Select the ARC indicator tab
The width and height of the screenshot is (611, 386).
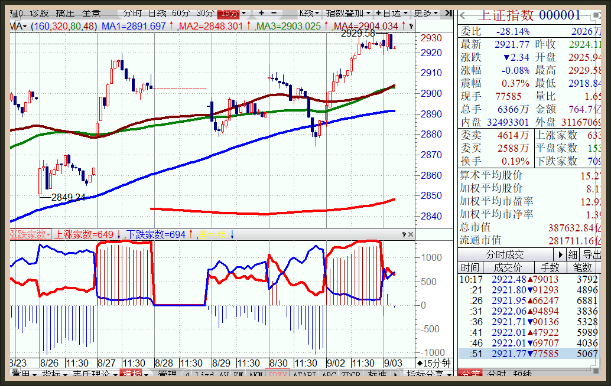pos(329,374)
